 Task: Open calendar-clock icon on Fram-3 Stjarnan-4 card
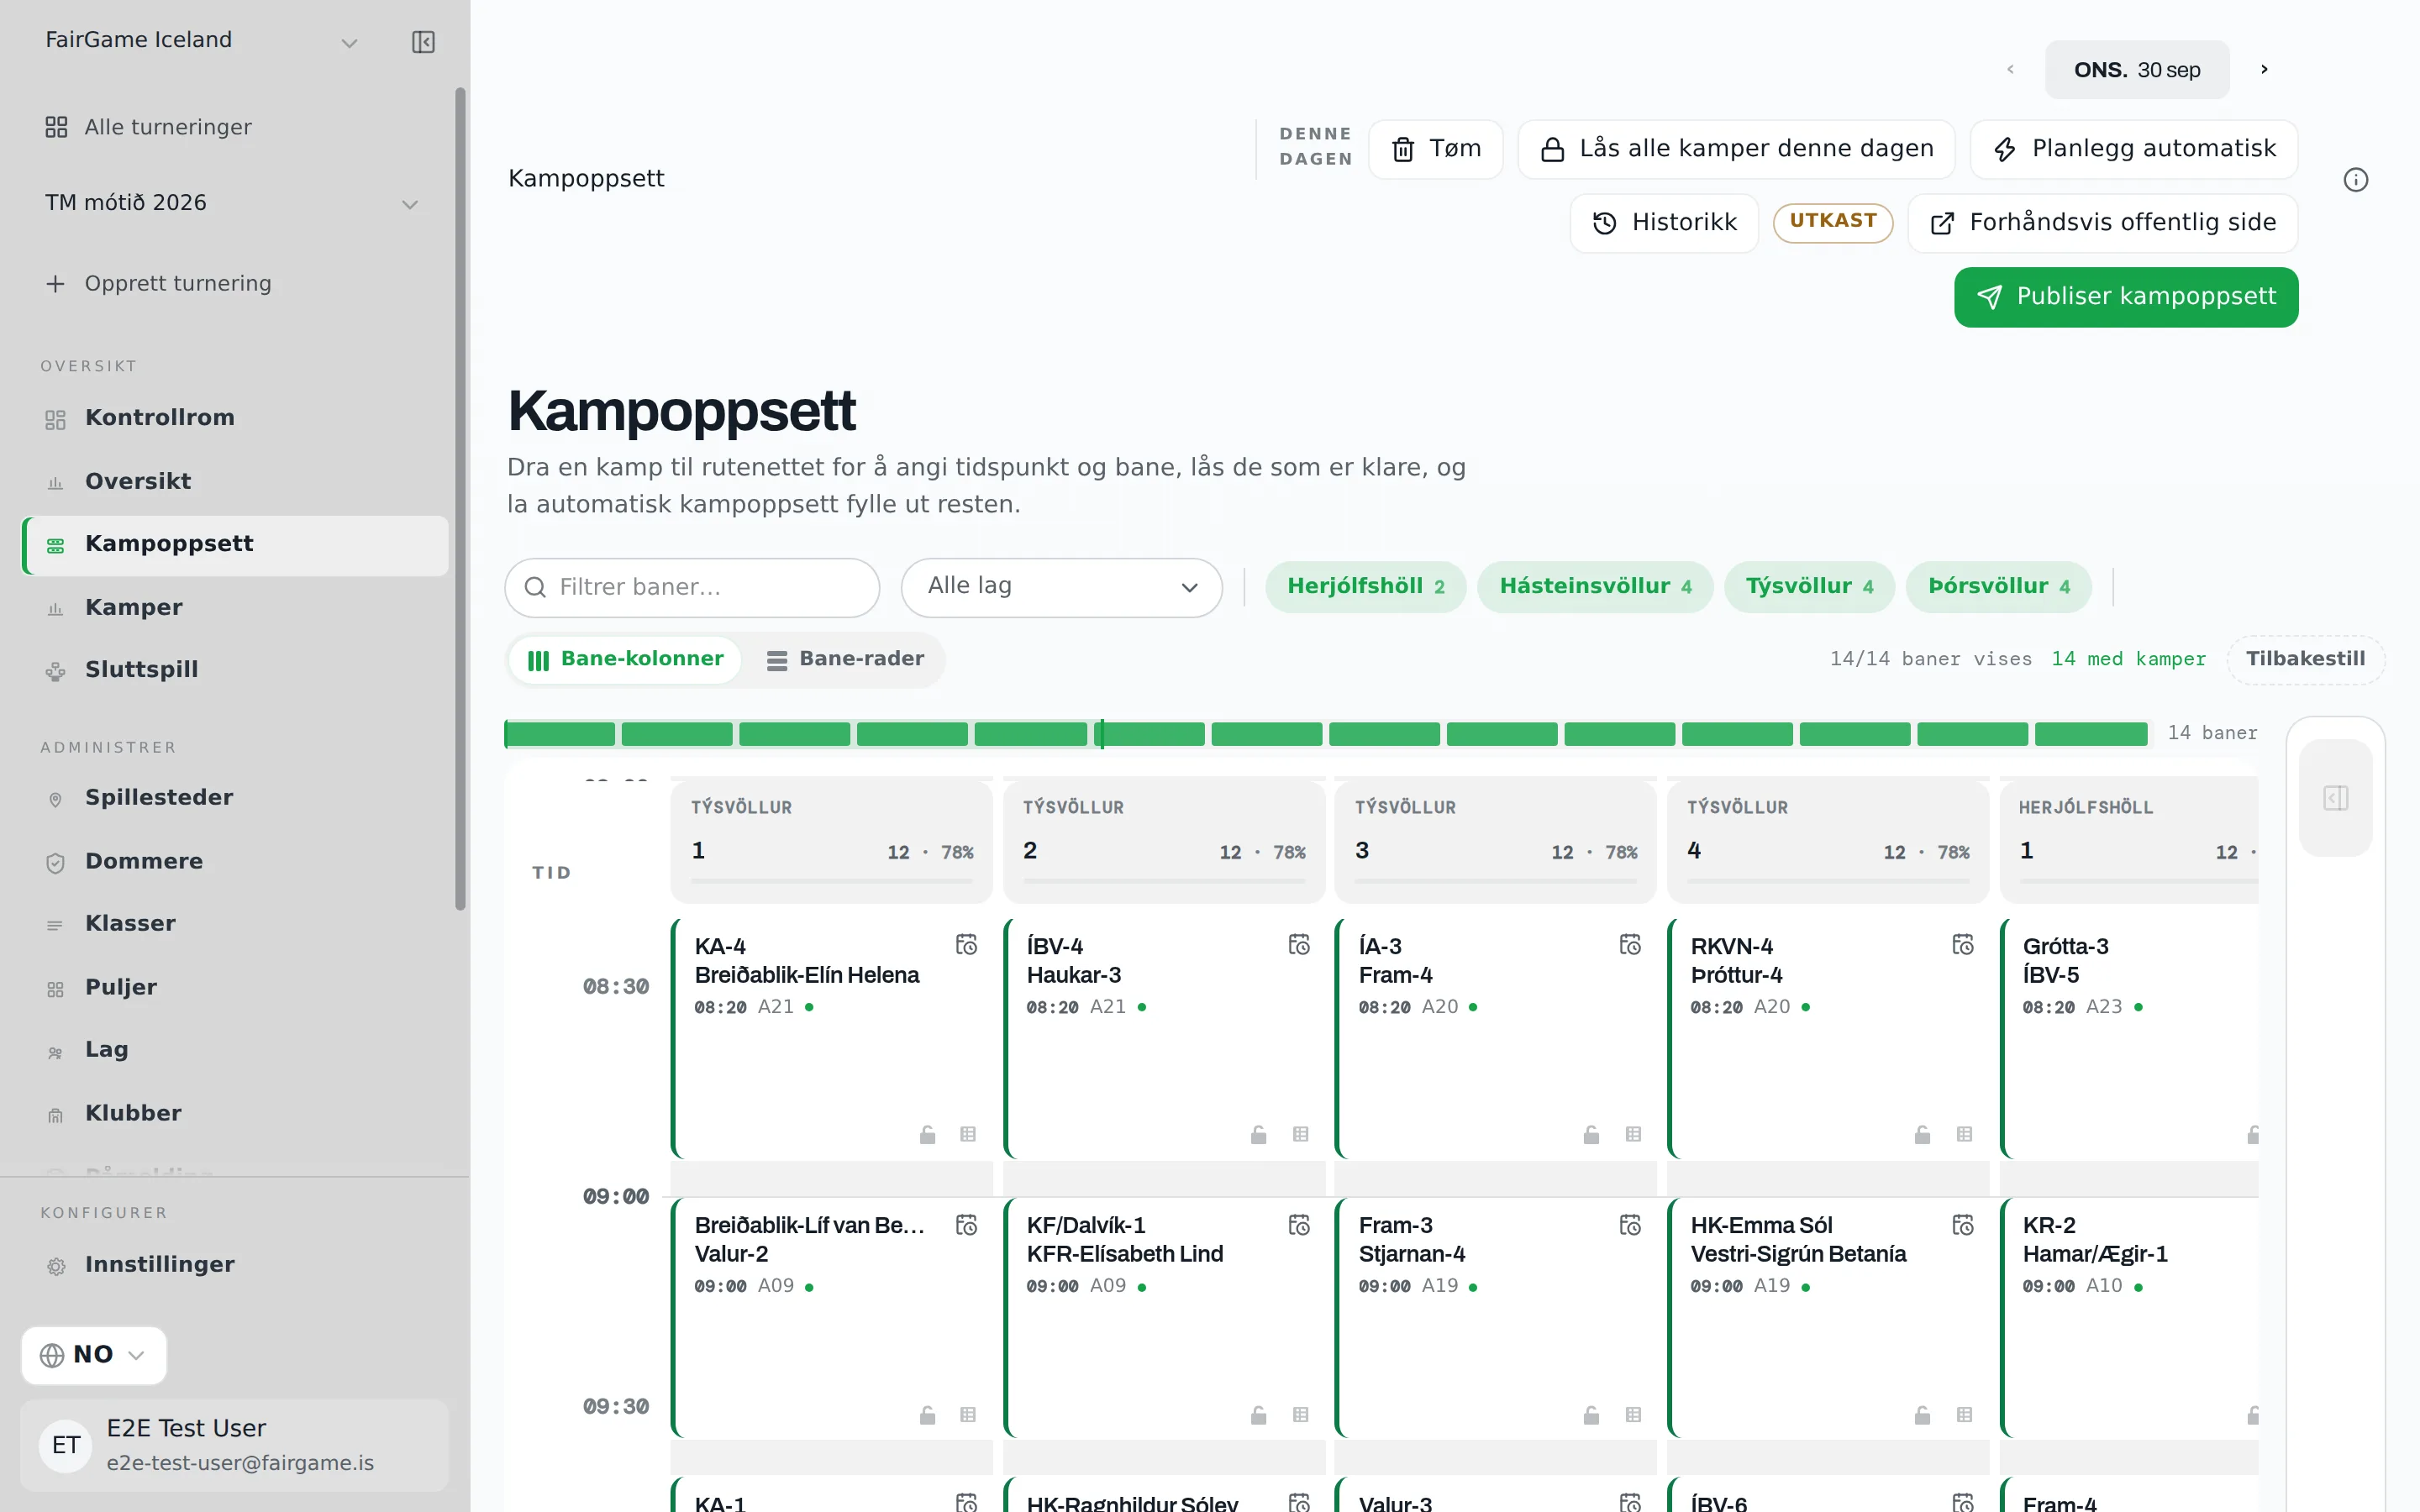click(1630, 1225)
